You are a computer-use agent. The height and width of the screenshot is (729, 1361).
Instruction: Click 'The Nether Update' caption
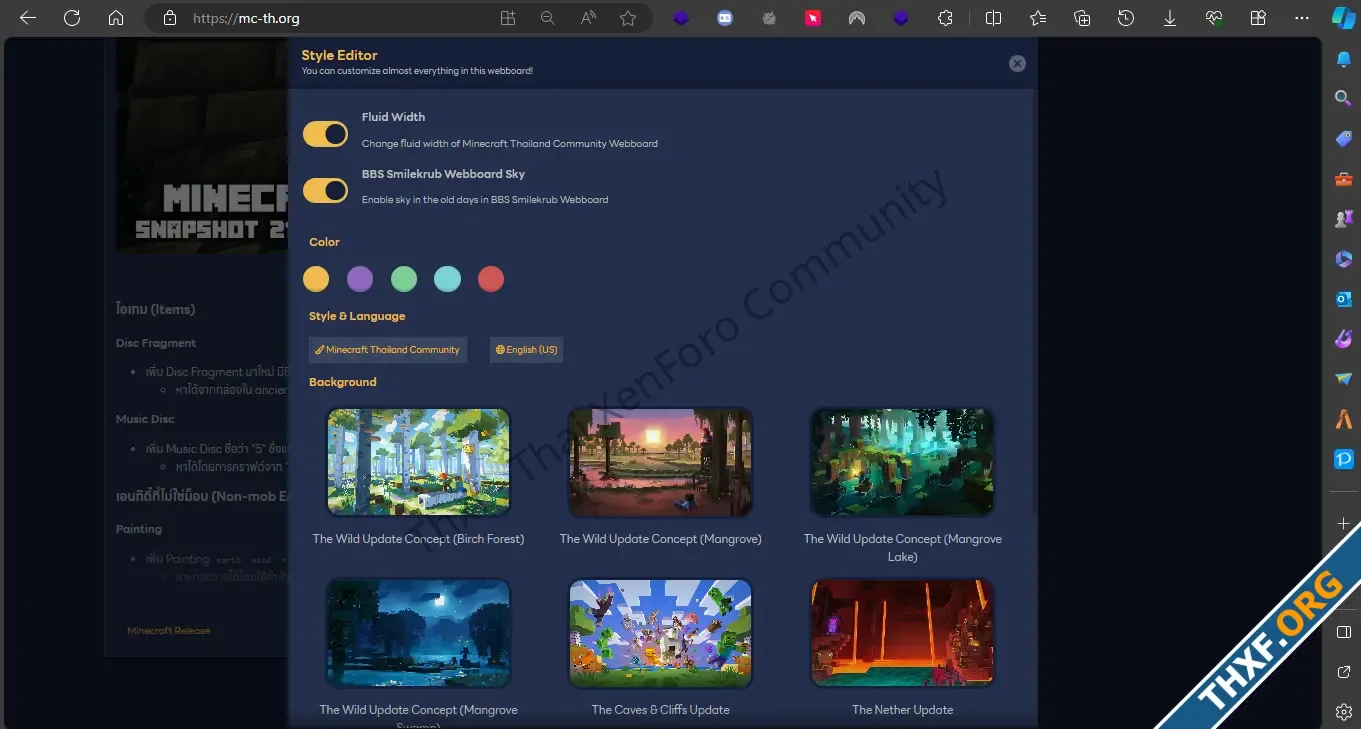(x=902, y=710)
